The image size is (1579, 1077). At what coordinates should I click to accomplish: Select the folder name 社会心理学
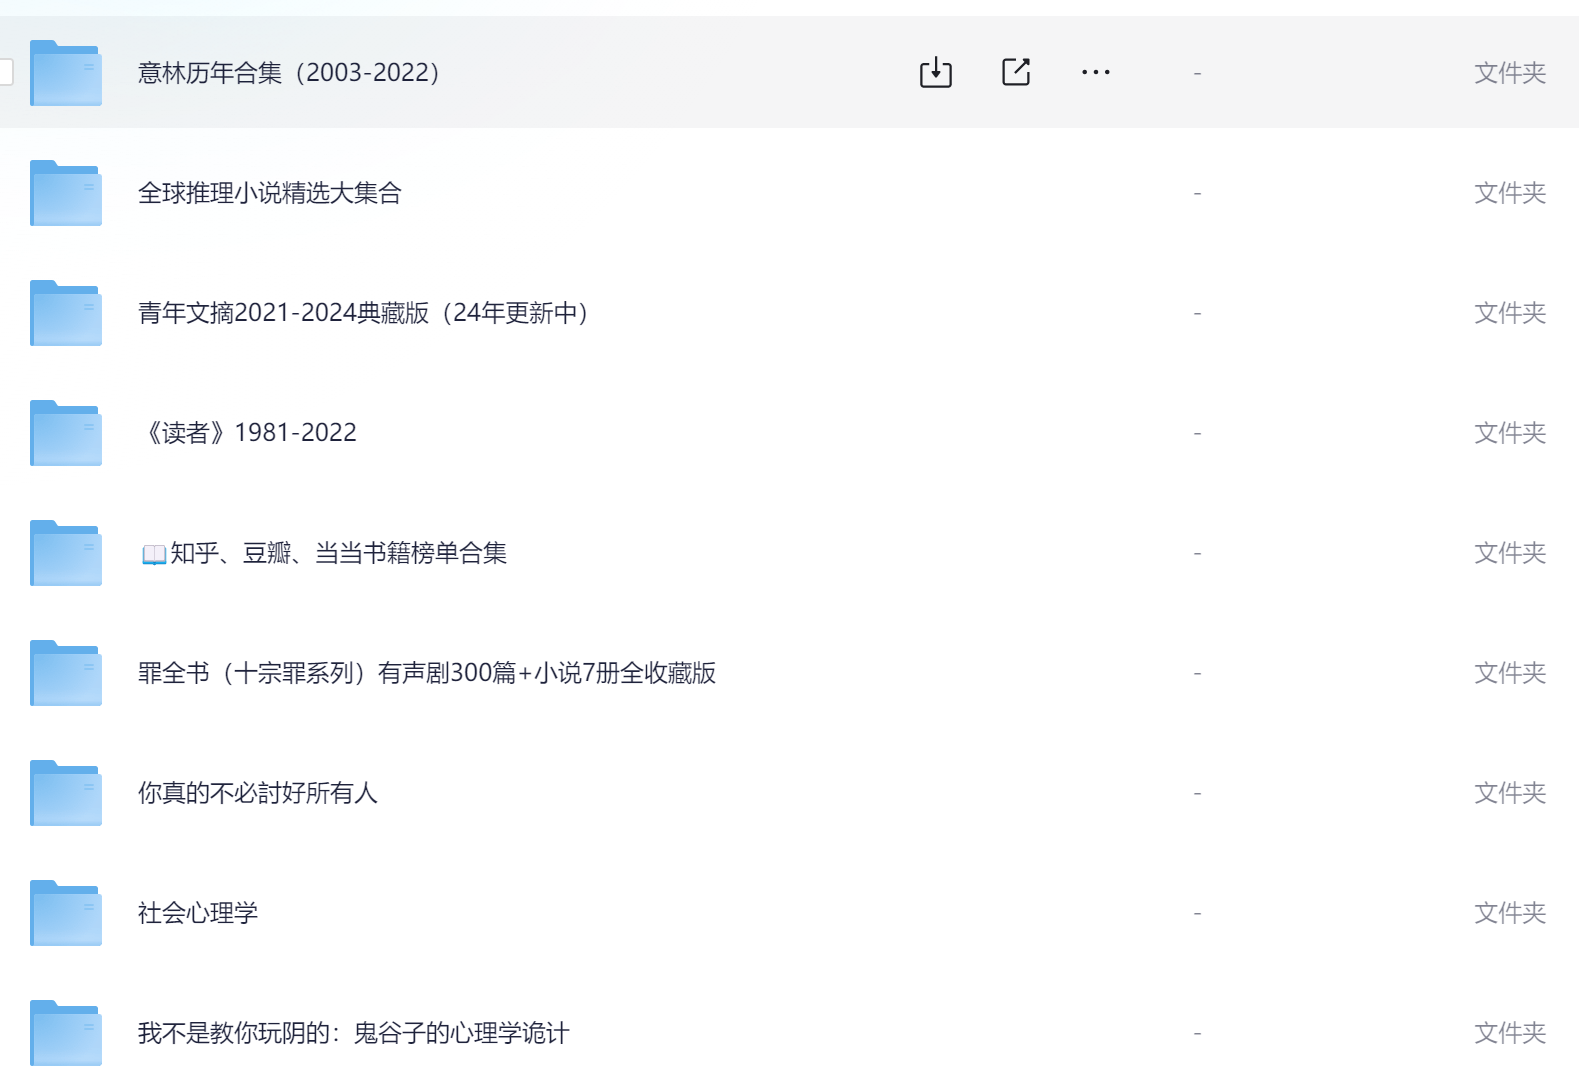point(198,913)
